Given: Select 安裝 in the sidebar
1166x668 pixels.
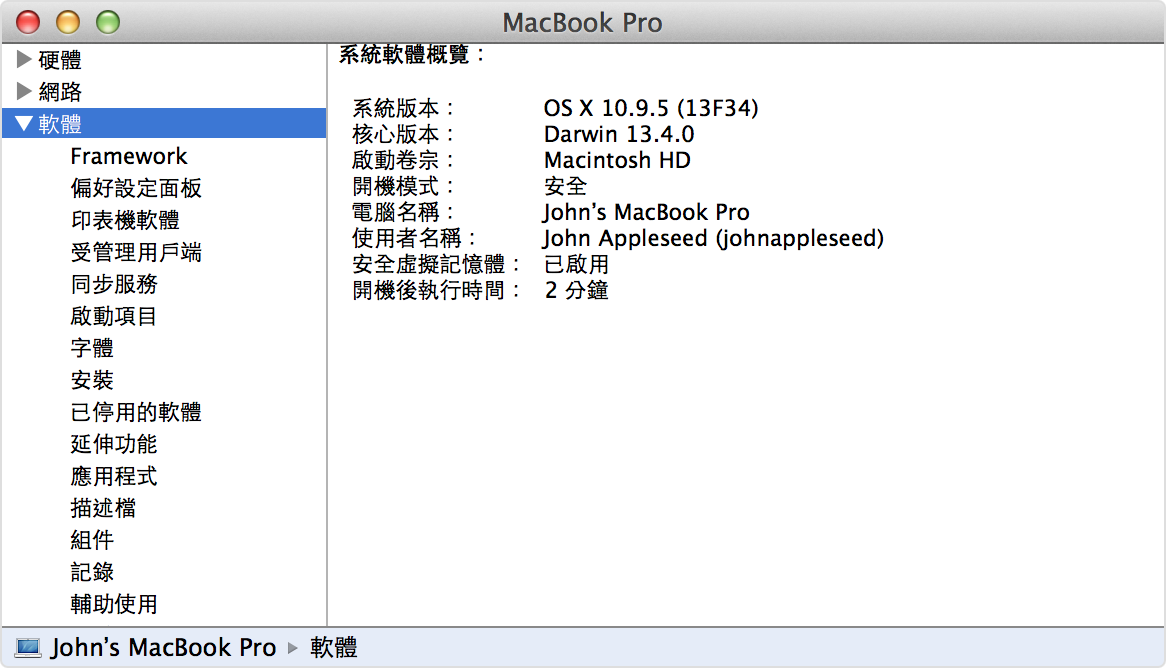Looking at the screenshot, I should pos(92,380).
